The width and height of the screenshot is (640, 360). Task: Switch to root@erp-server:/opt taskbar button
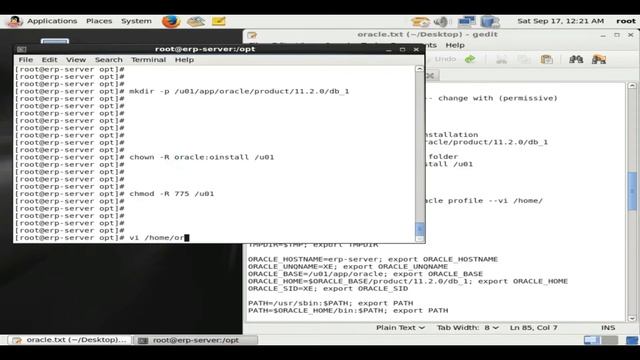coord(196,340)
